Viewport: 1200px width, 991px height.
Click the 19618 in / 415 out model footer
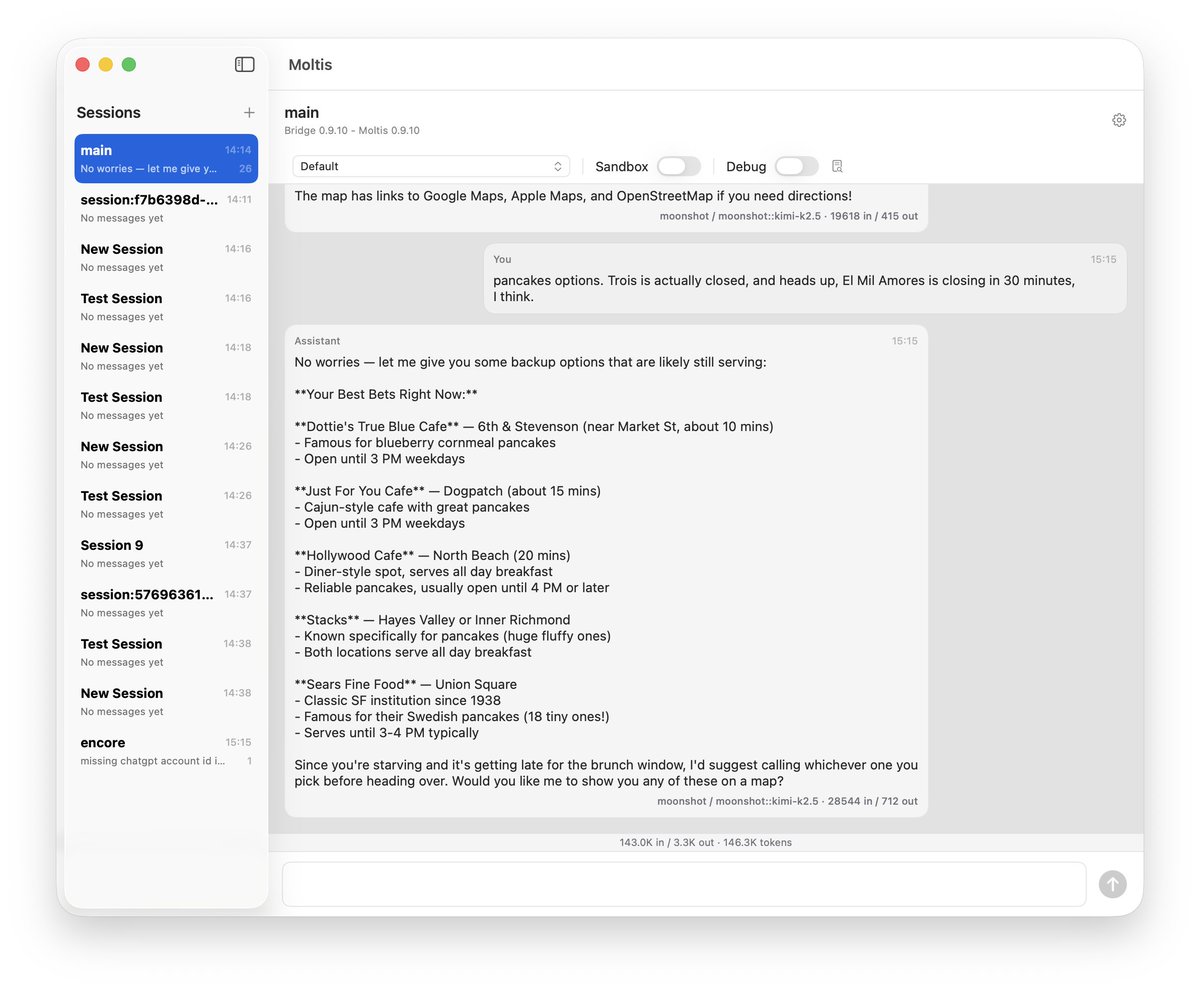(789, 216)
